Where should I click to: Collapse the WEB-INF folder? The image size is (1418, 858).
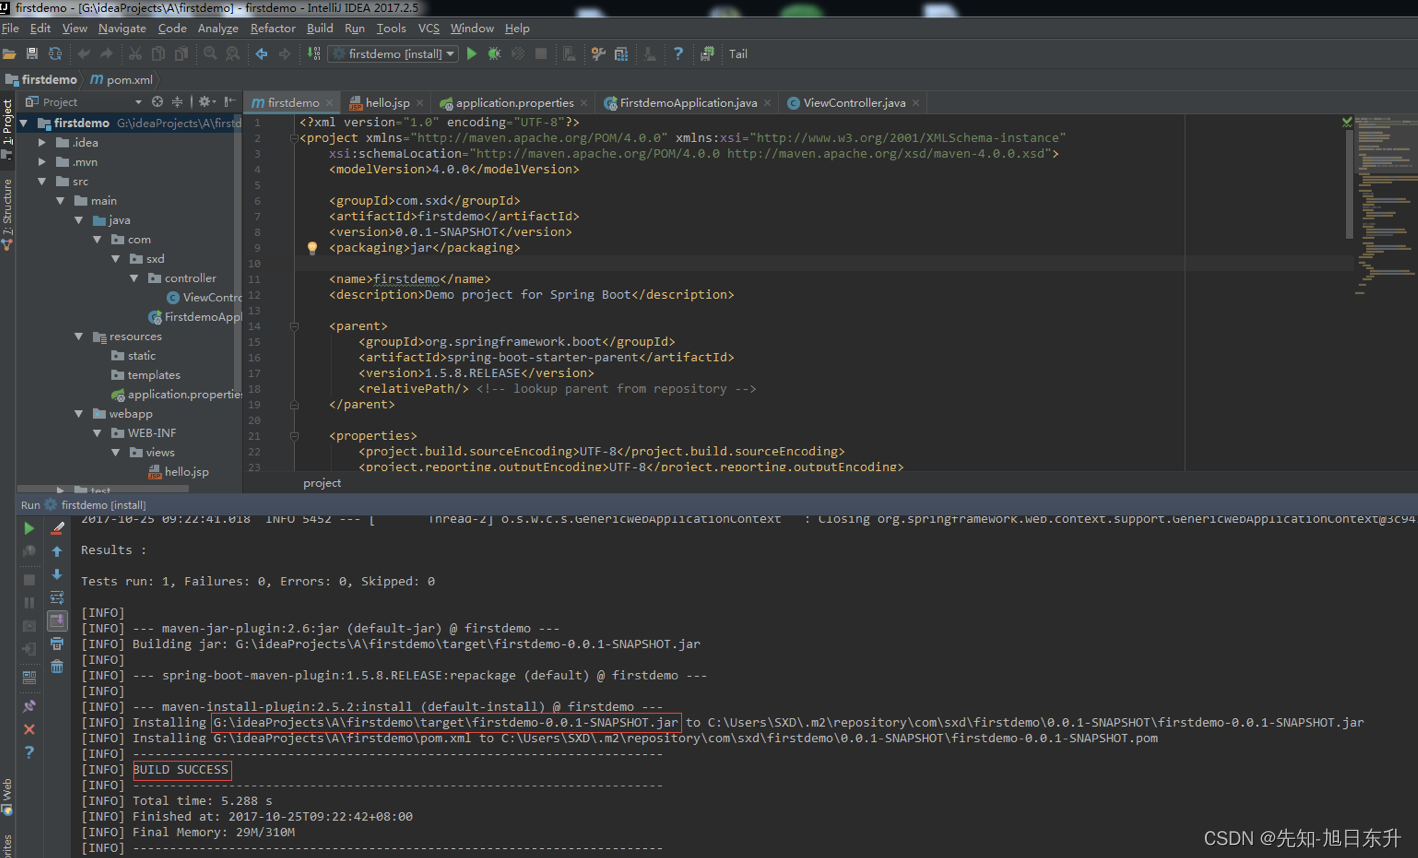[97, 433]
